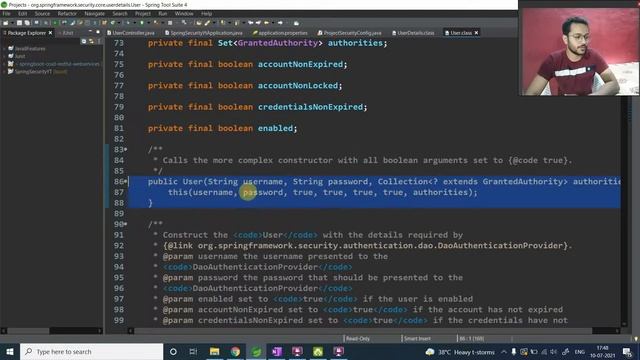Screen dimensions: 640x360
Task: Click the Read-Only status bar entry
Action: (x=358, y=338)
